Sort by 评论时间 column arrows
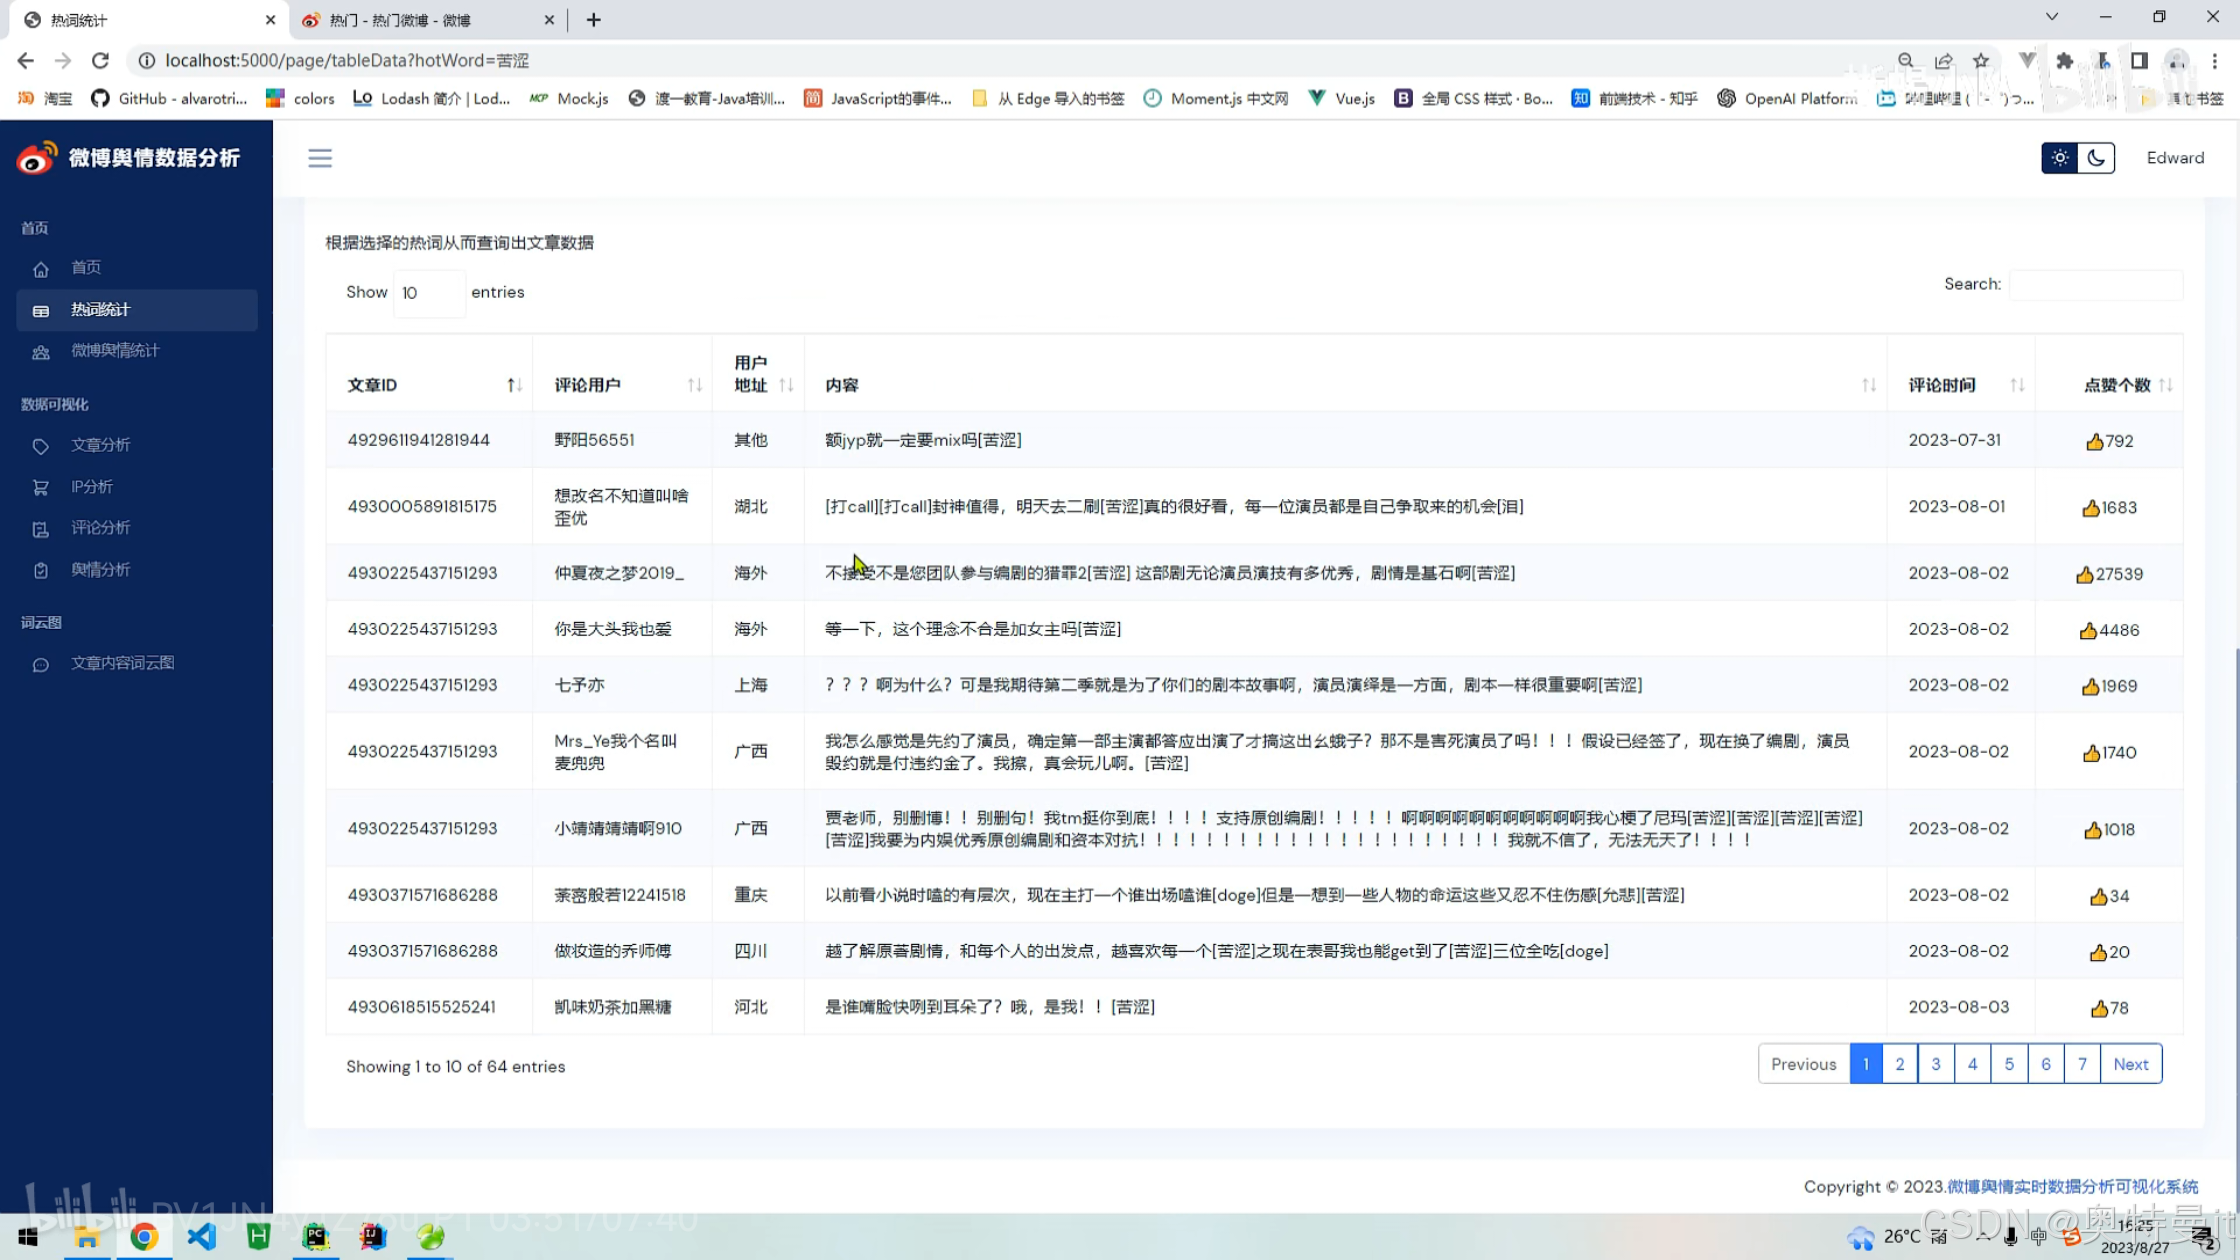Image resolution: width=2240 pixels, height=1260 pixels. pyautogui.click(x=2017, y=385)
